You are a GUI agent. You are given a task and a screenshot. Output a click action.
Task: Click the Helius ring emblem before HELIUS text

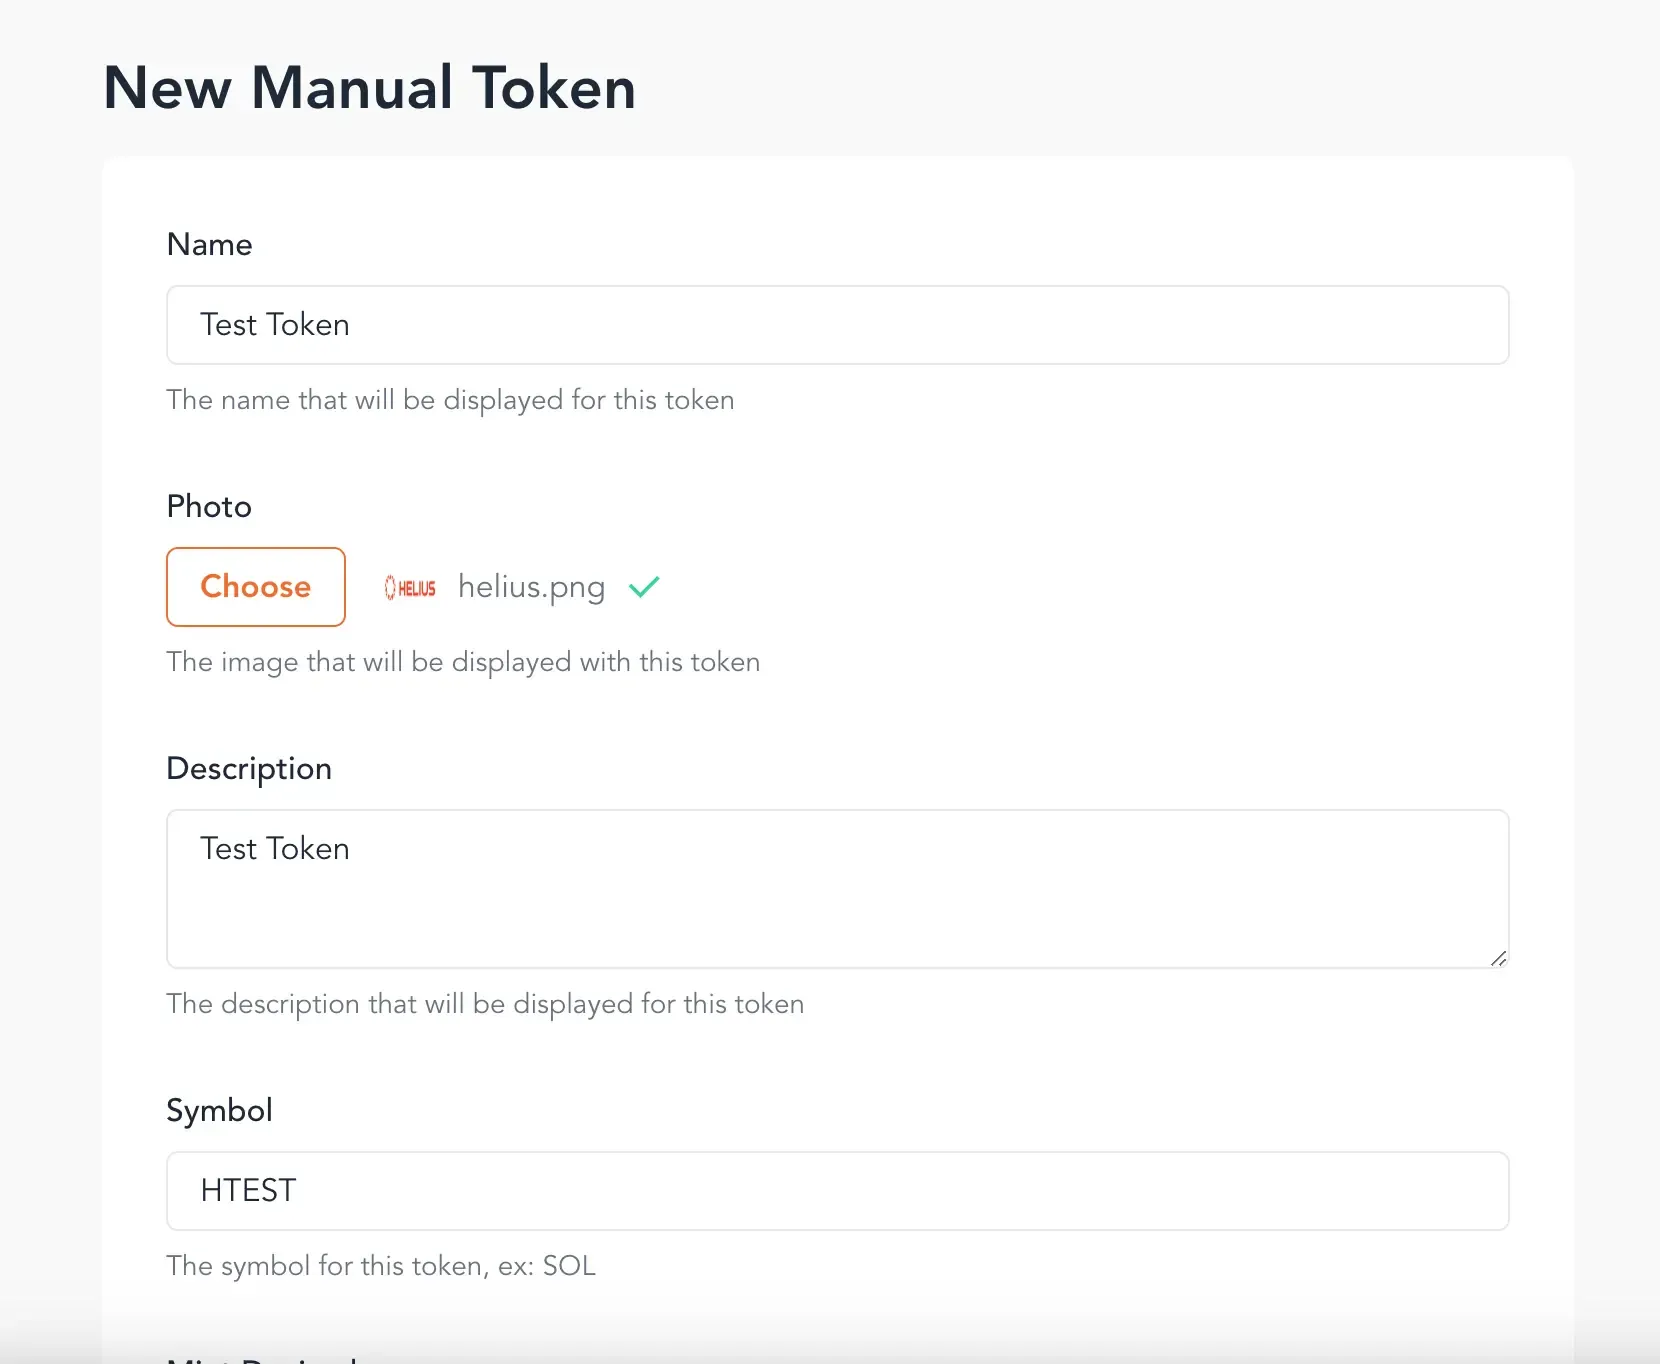(390, 587)
